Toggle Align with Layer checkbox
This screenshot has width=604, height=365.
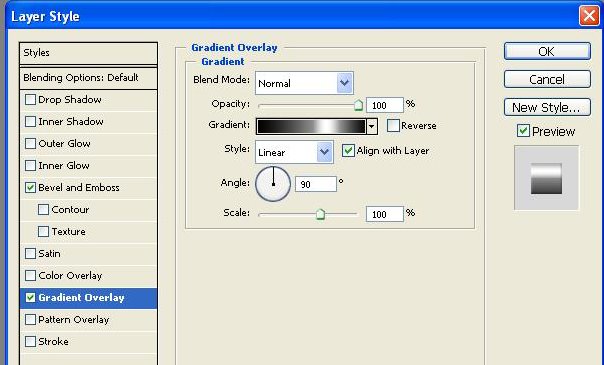(348, 151)
